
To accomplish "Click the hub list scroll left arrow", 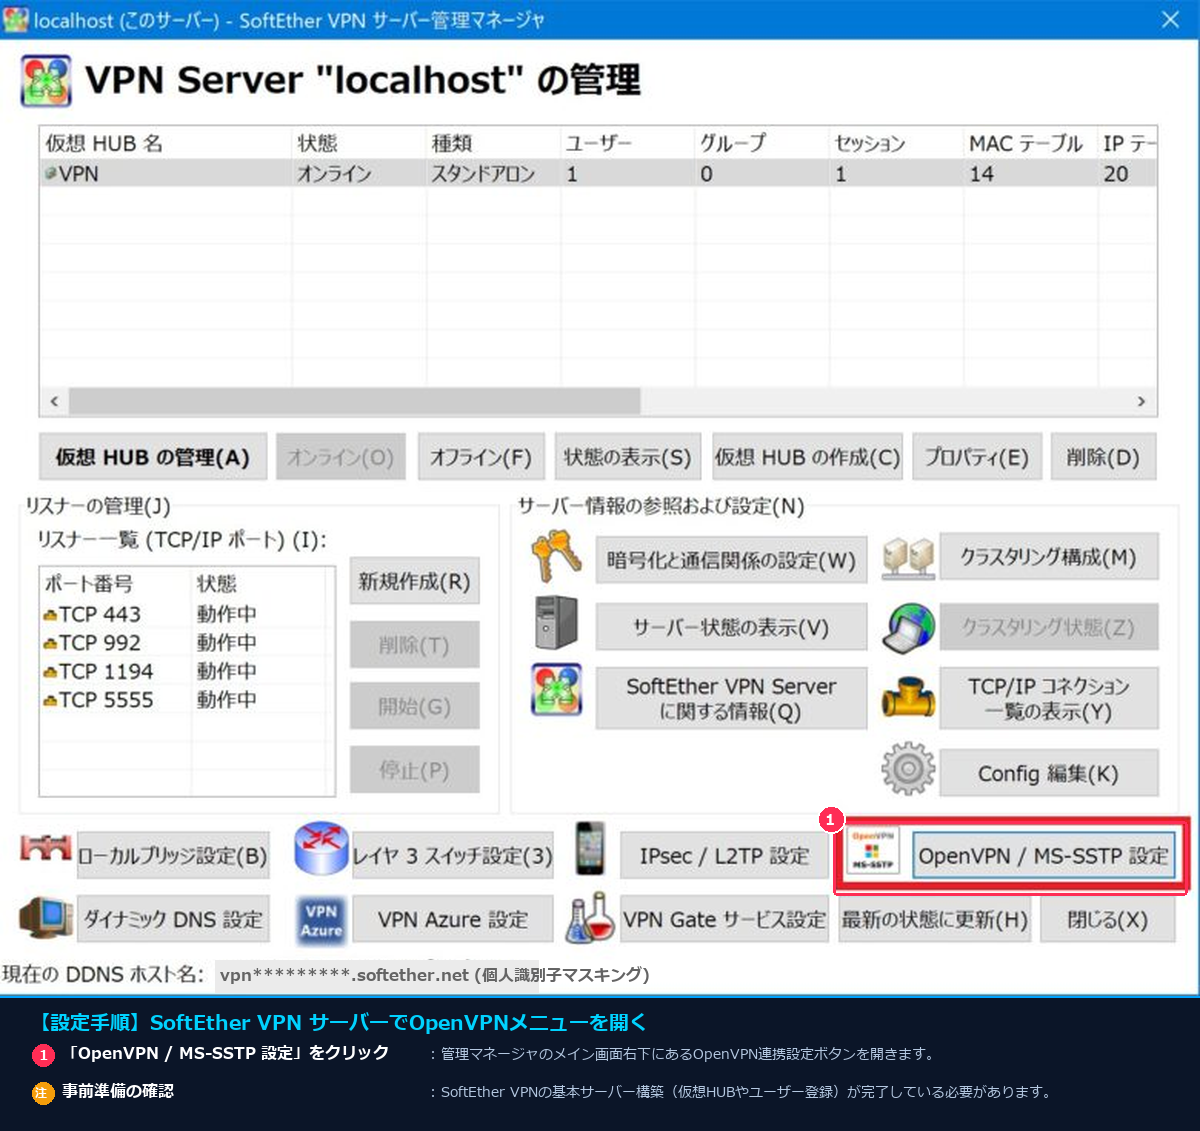I will 54,401.
